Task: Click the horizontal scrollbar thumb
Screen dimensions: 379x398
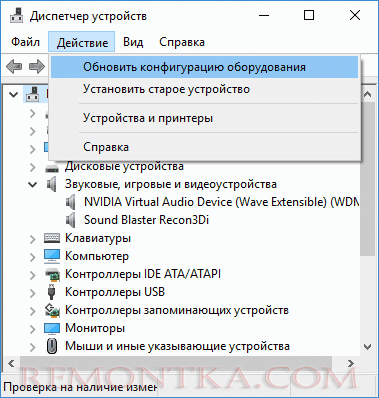Action: click(176, 363)
